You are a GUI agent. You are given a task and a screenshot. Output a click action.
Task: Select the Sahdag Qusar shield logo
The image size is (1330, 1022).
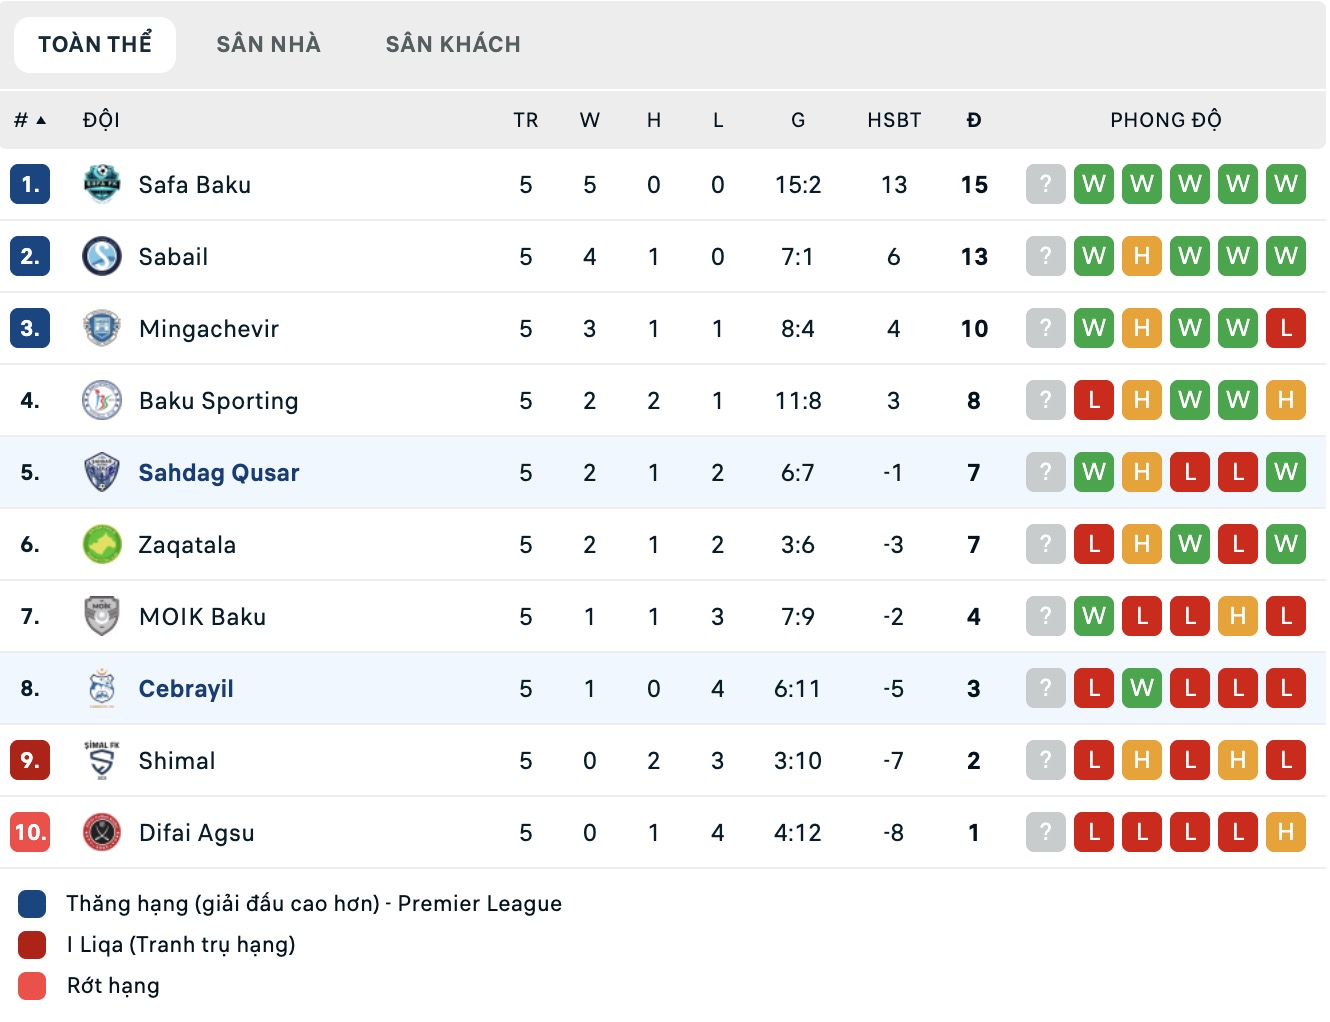click(102, 473)
